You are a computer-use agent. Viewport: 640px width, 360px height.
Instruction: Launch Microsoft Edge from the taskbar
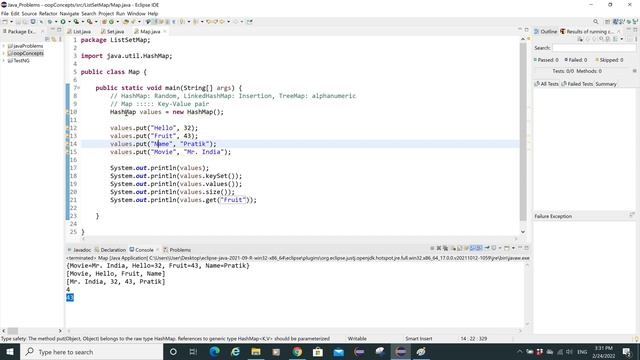click(x=214, y=351)
